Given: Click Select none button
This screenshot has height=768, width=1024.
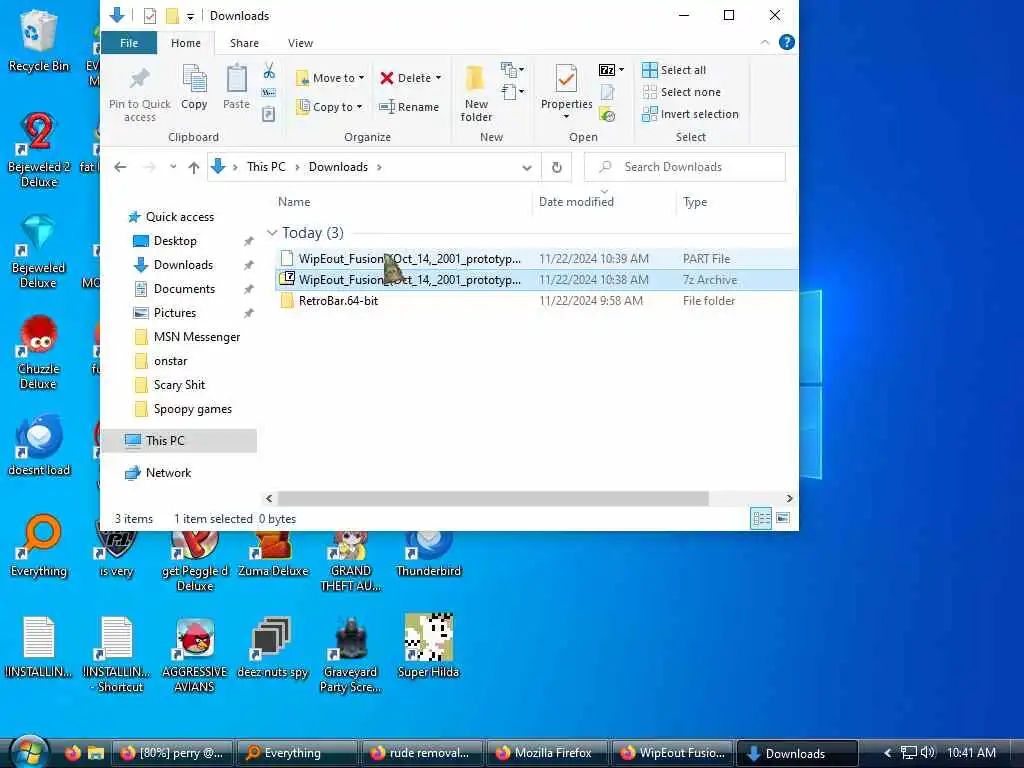Looking at the screenshot, I should click(681, 92).
